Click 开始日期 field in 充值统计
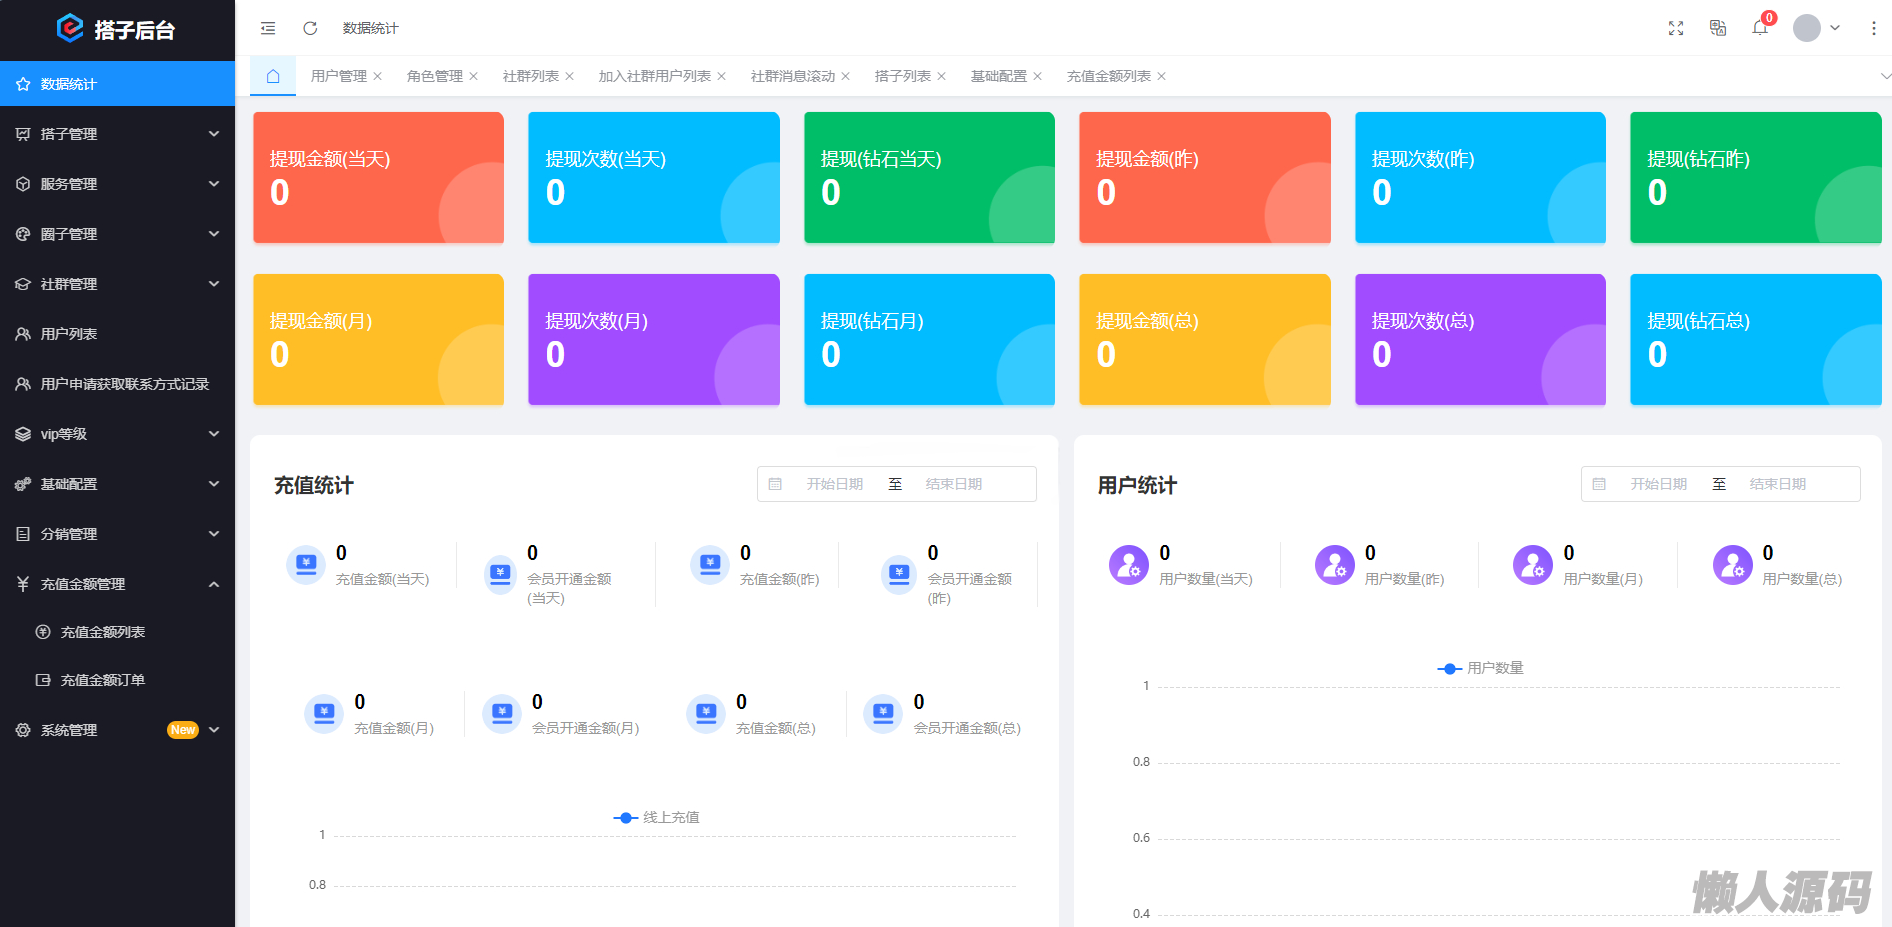Viewport: 1892px width, 927px height. point(834,484)
